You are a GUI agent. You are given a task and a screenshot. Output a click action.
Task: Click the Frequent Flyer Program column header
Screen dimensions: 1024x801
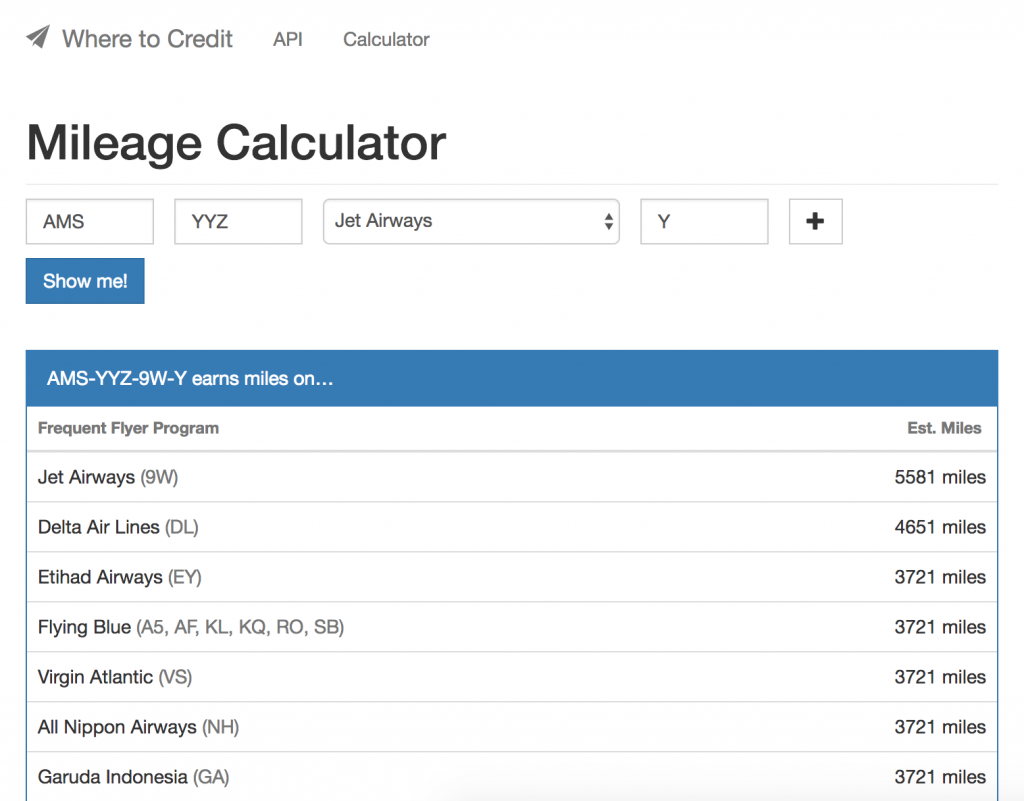point(128,428)
